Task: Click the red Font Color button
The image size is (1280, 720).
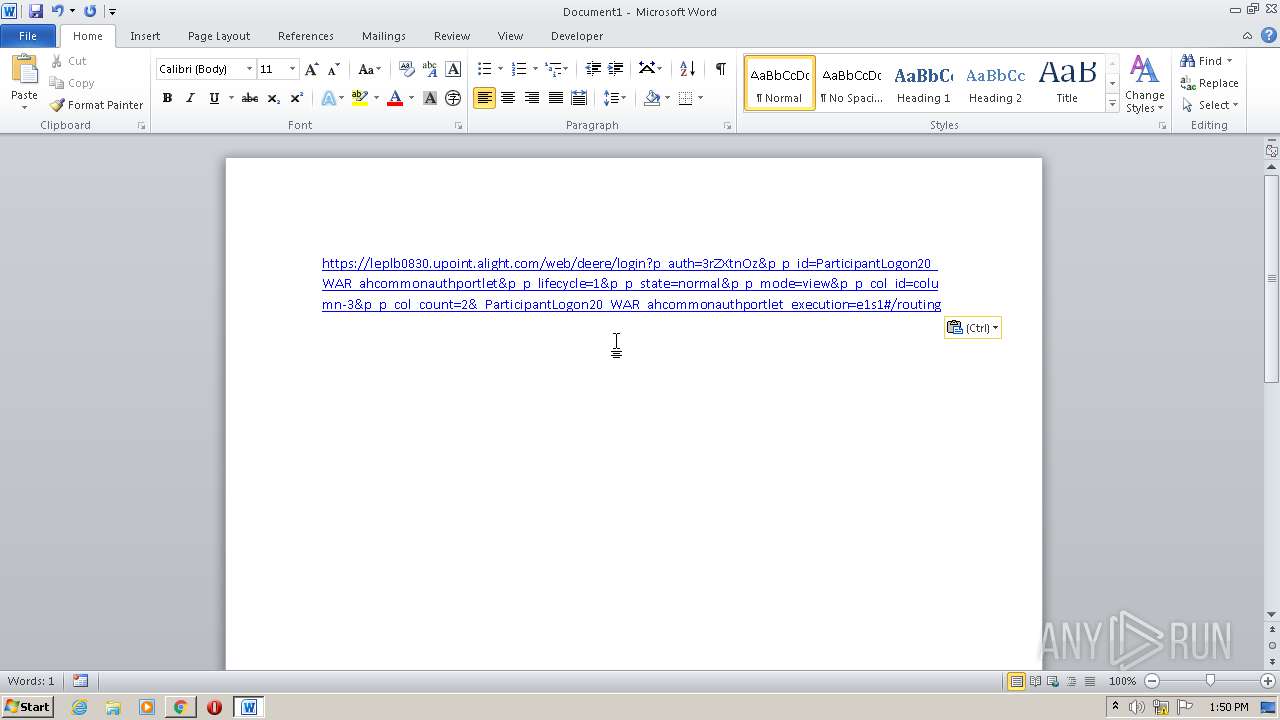Action: pyautogui.click(x=395, y=98)
